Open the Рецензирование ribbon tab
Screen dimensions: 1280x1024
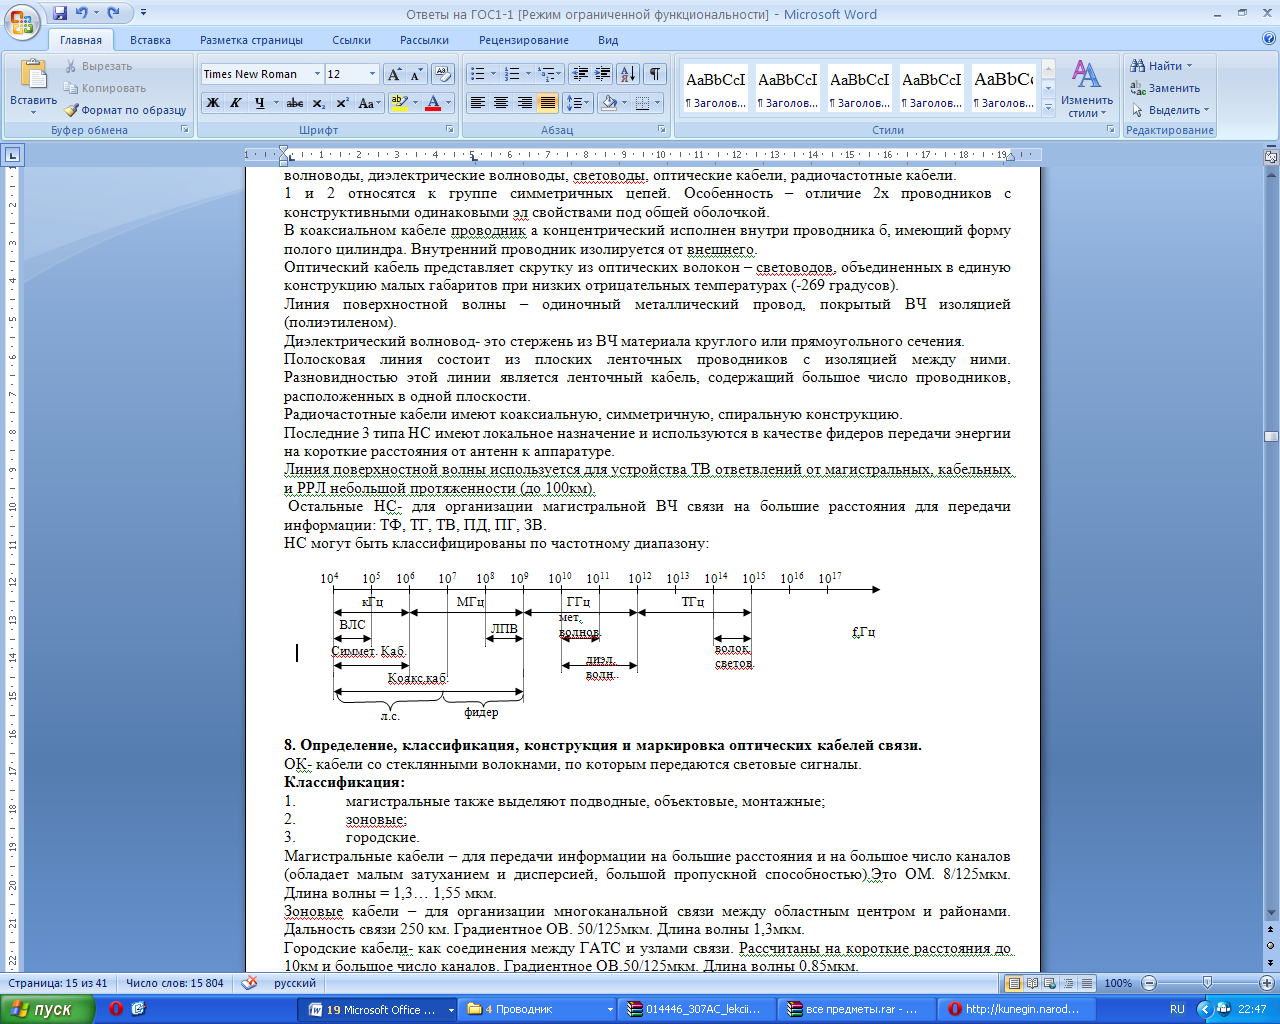coord(523,40)
